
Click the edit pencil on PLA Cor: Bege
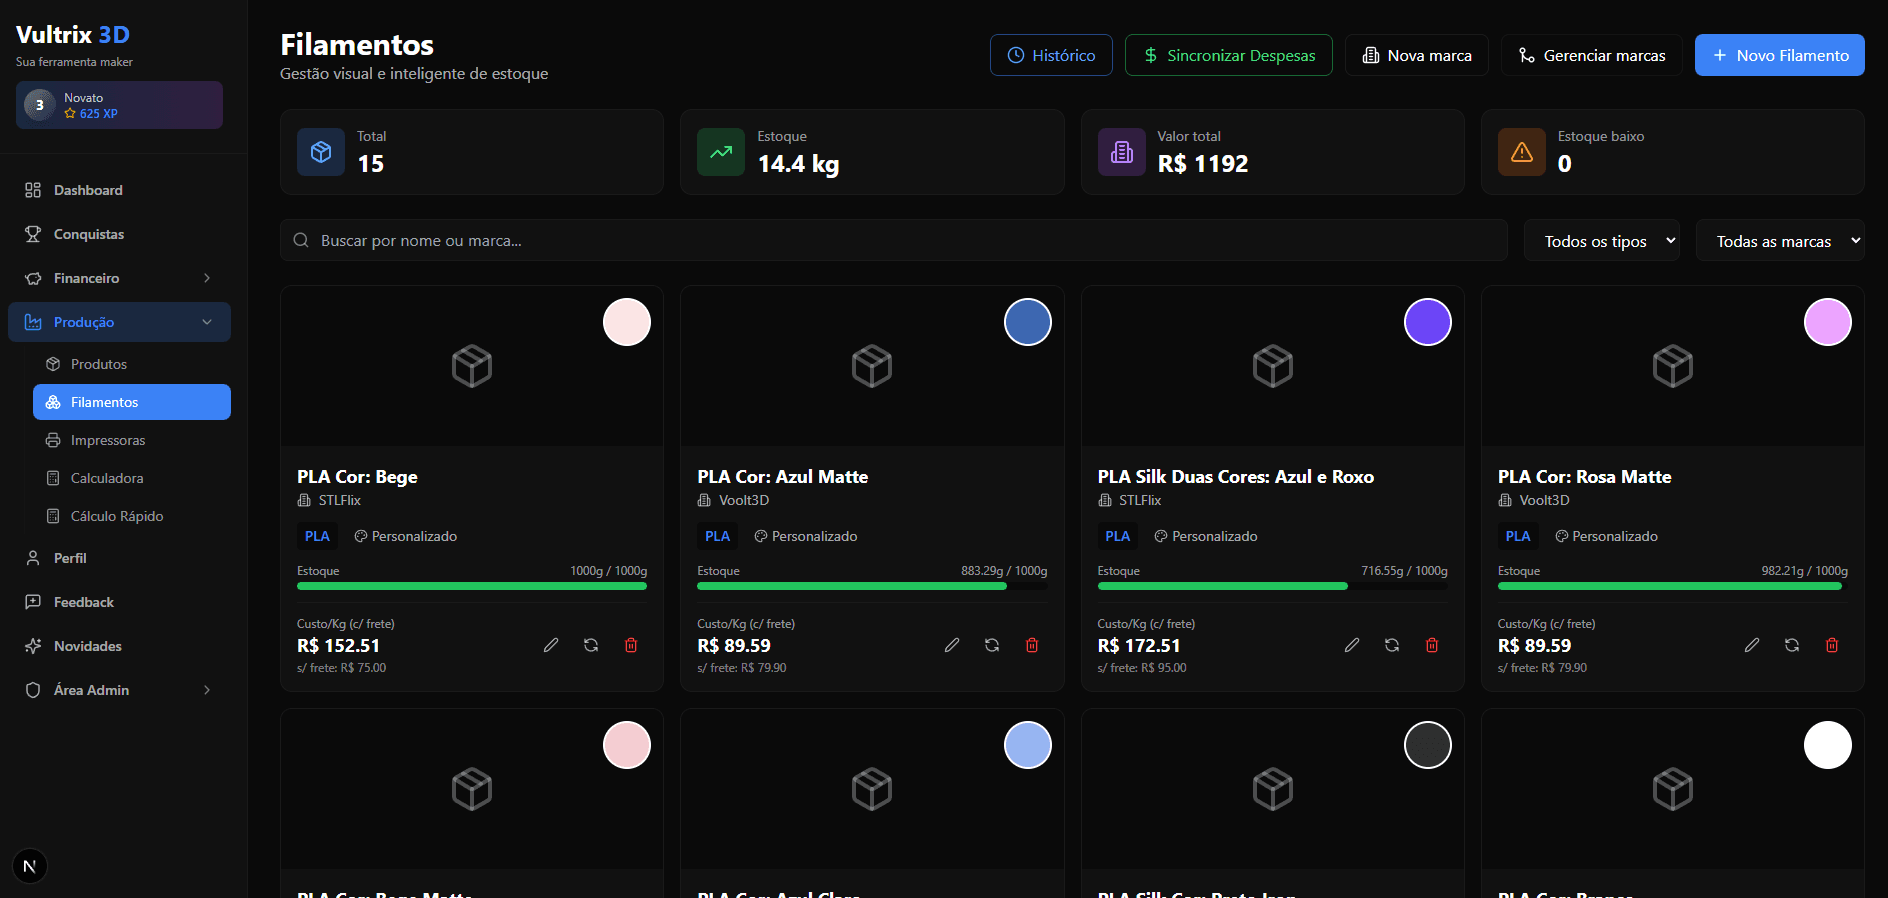point(551,645)
